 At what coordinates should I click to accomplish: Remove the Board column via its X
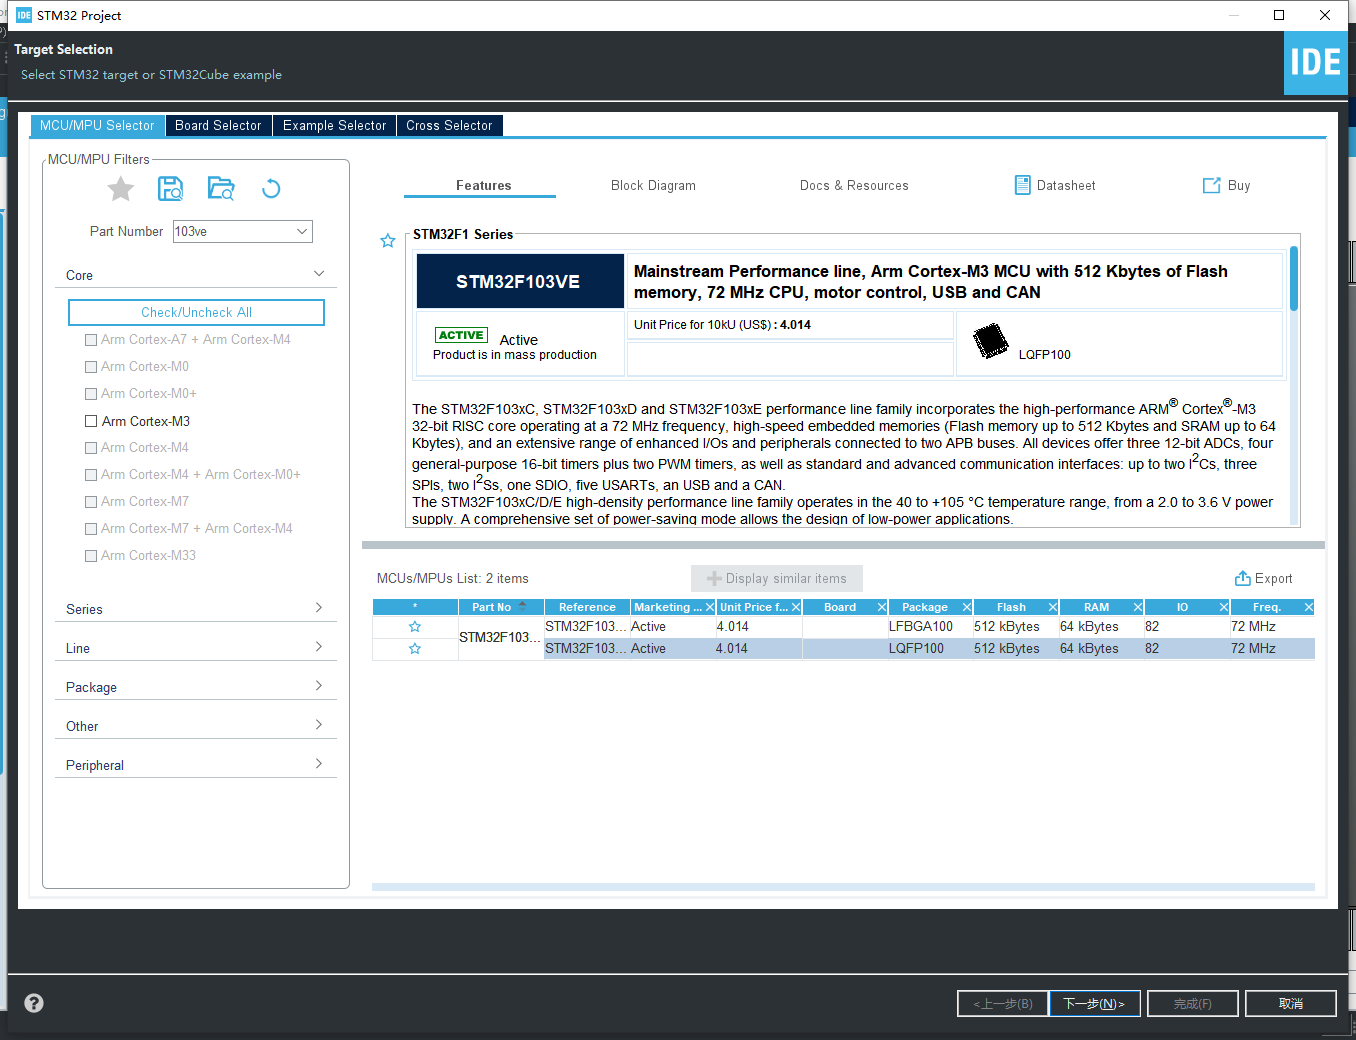[882, 607]
